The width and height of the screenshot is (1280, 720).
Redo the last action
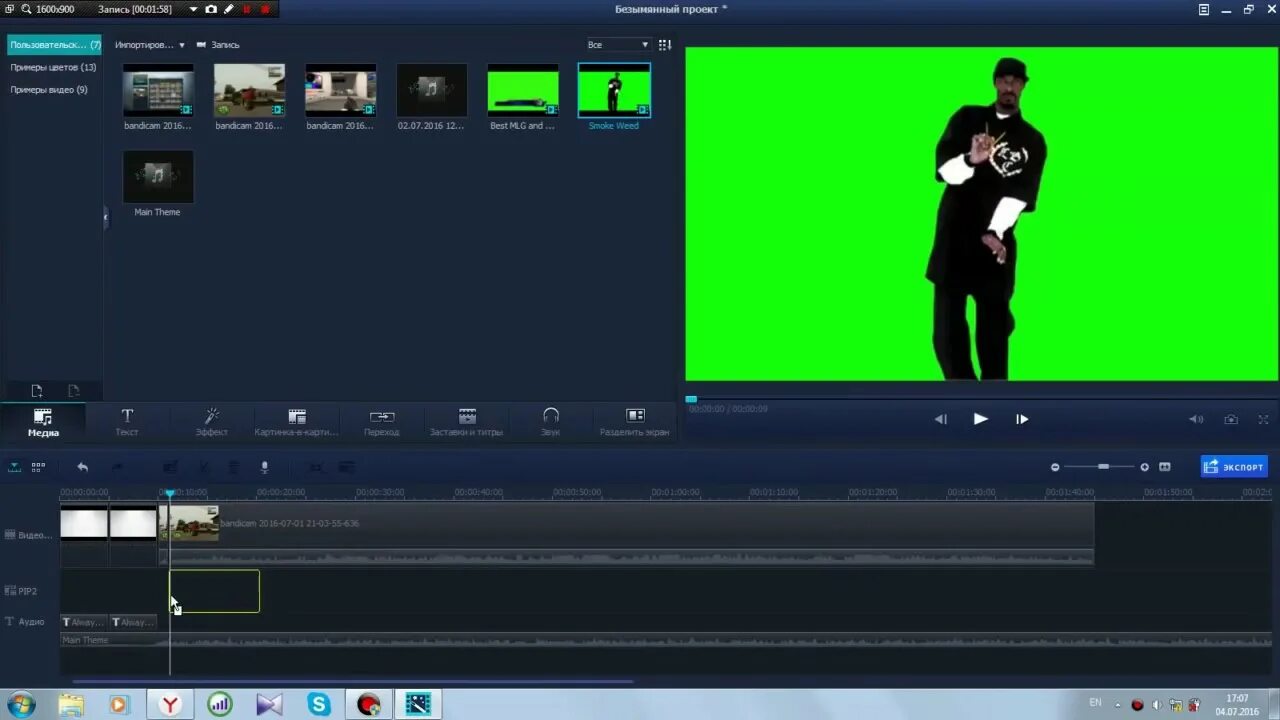117,467
